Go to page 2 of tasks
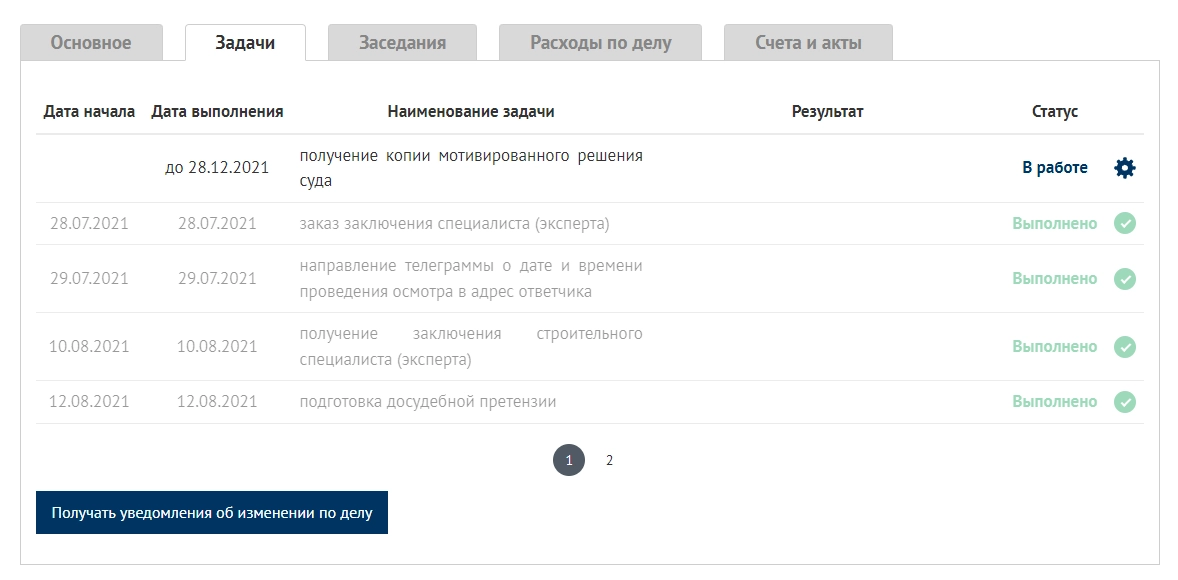This screenshot has width=1178, height=580. click(x=609, y=461)
